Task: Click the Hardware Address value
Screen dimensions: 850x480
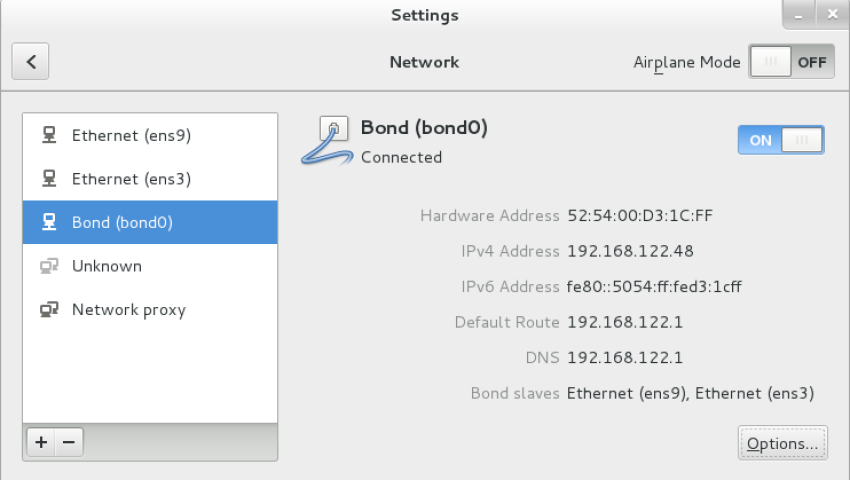Action: coord(639,215)
